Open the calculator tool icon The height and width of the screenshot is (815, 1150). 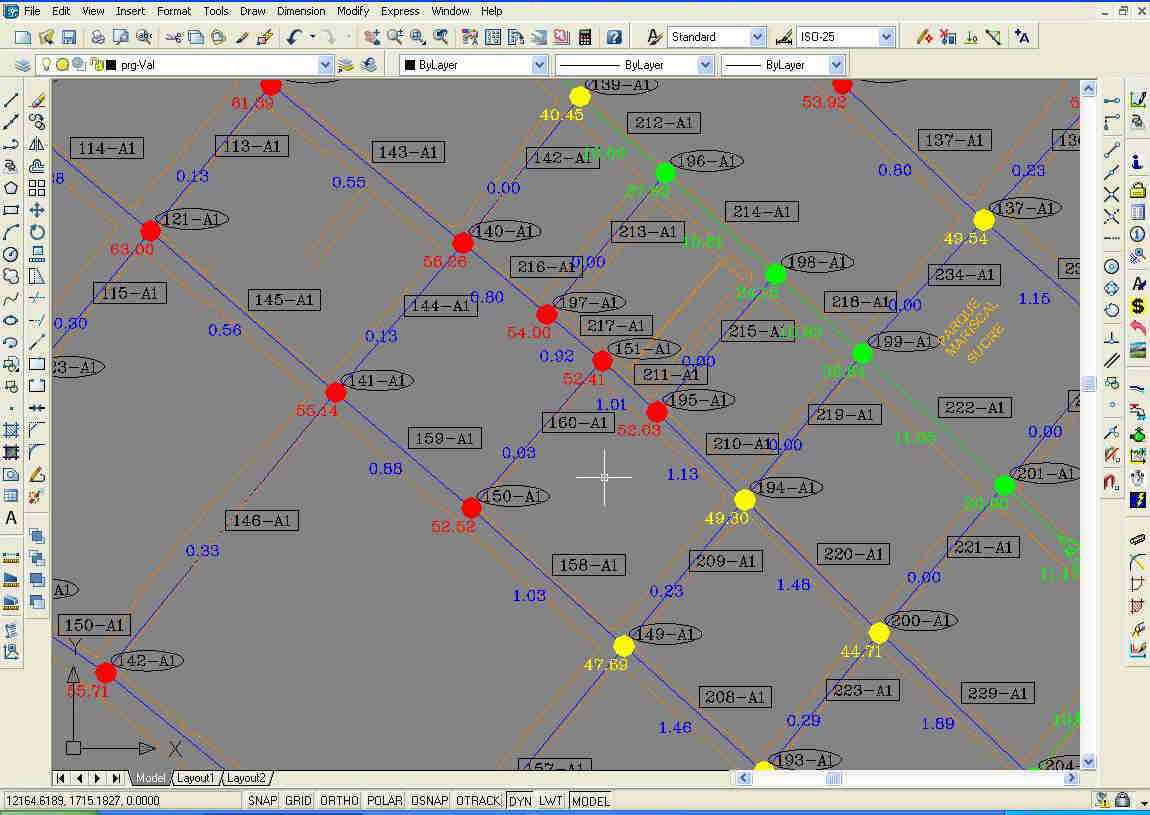tap(585, 37)
